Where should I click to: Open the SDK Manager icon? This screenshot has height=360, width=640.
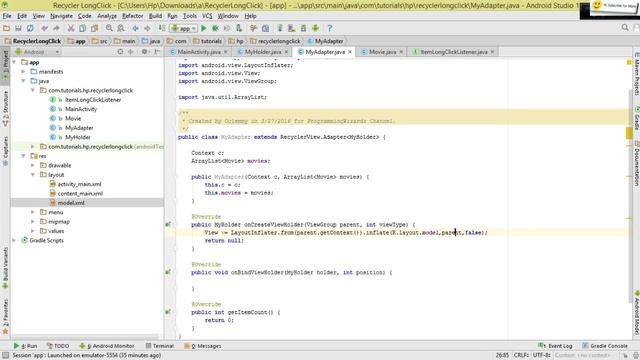[x=303, y=28]
